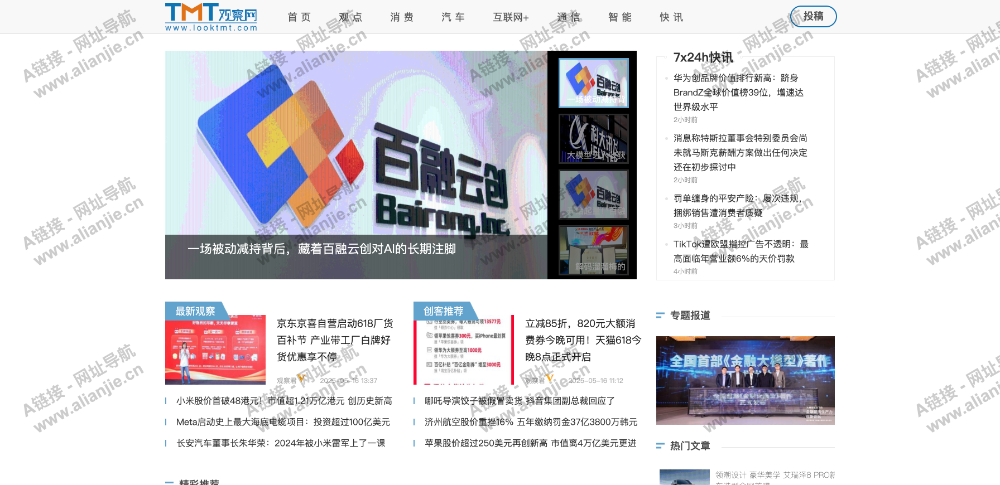Click the 2小时前 timestamp under 华为 news
Screen dimensions: 1000x485
coord(686,119)
